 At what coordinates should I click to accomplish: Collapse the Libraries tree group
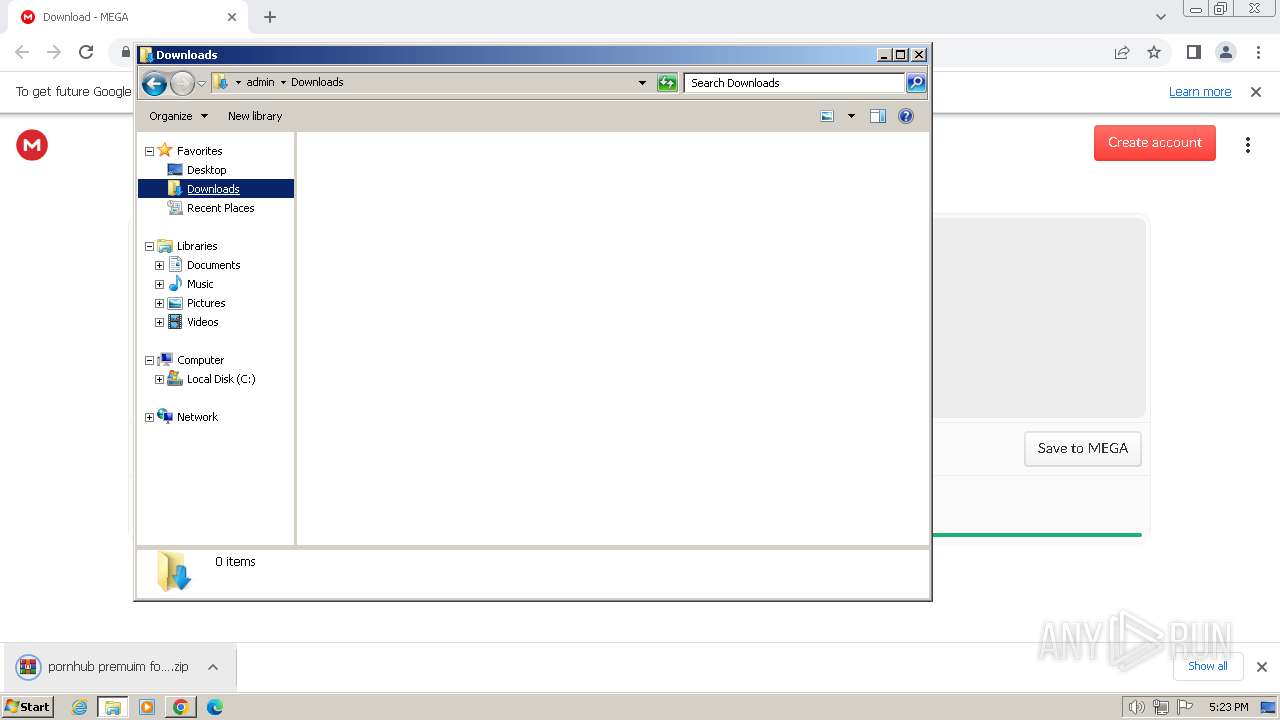tap(149, 246)
